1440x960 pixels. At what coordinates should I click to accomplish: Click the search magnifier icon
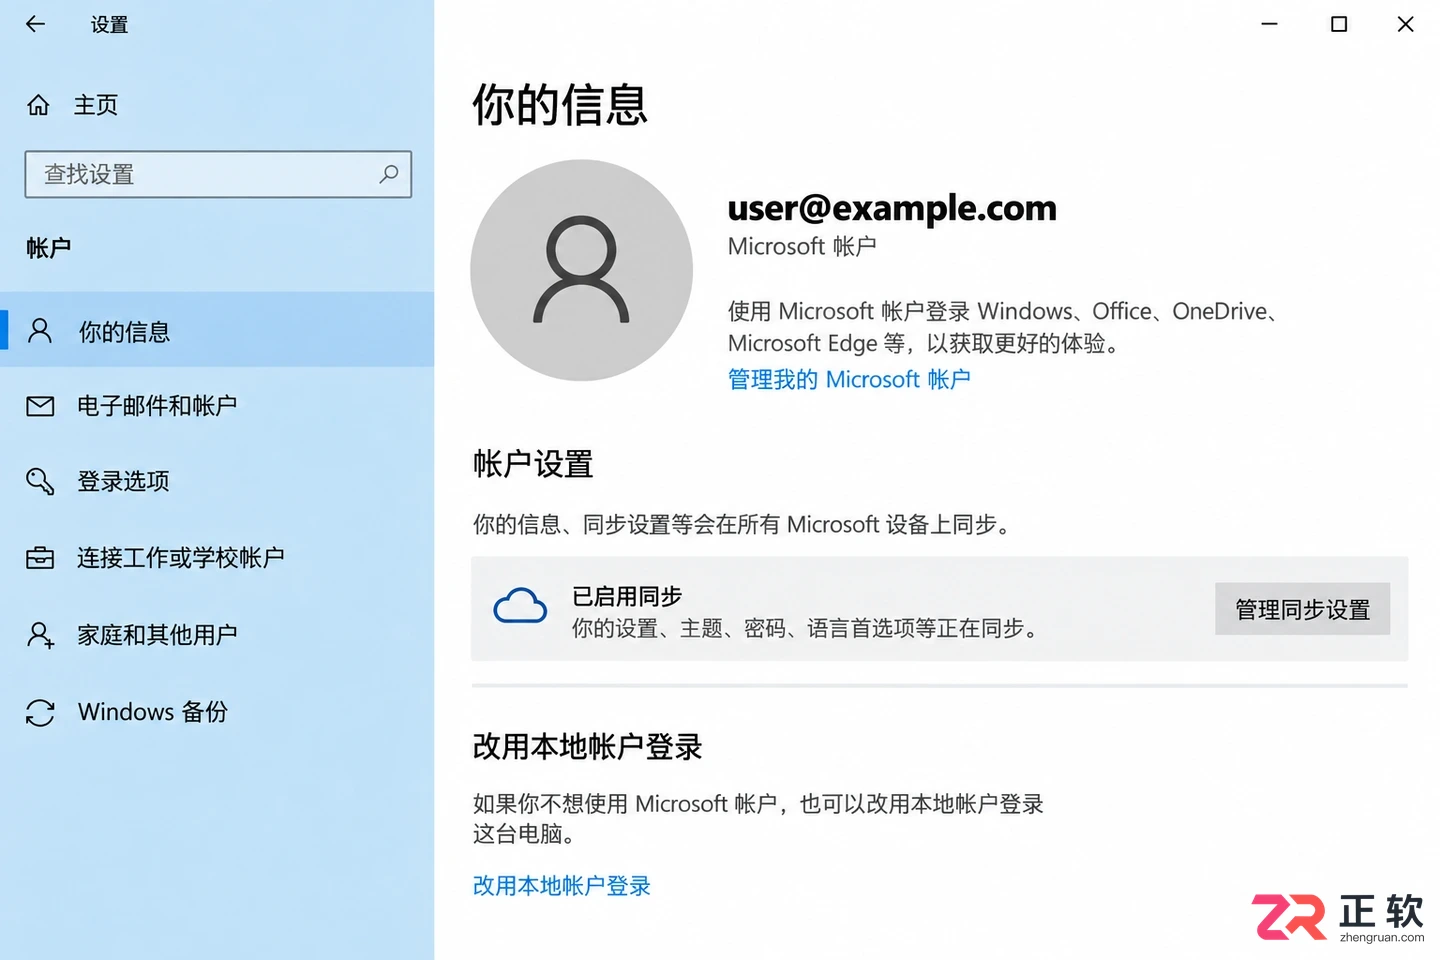(389, 174)
